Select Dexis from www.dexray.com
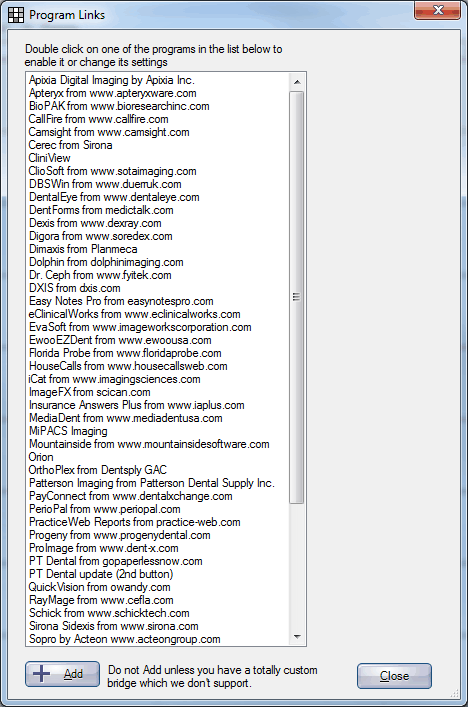The height and width of the screenshot is (707, 468). (95, 223)
